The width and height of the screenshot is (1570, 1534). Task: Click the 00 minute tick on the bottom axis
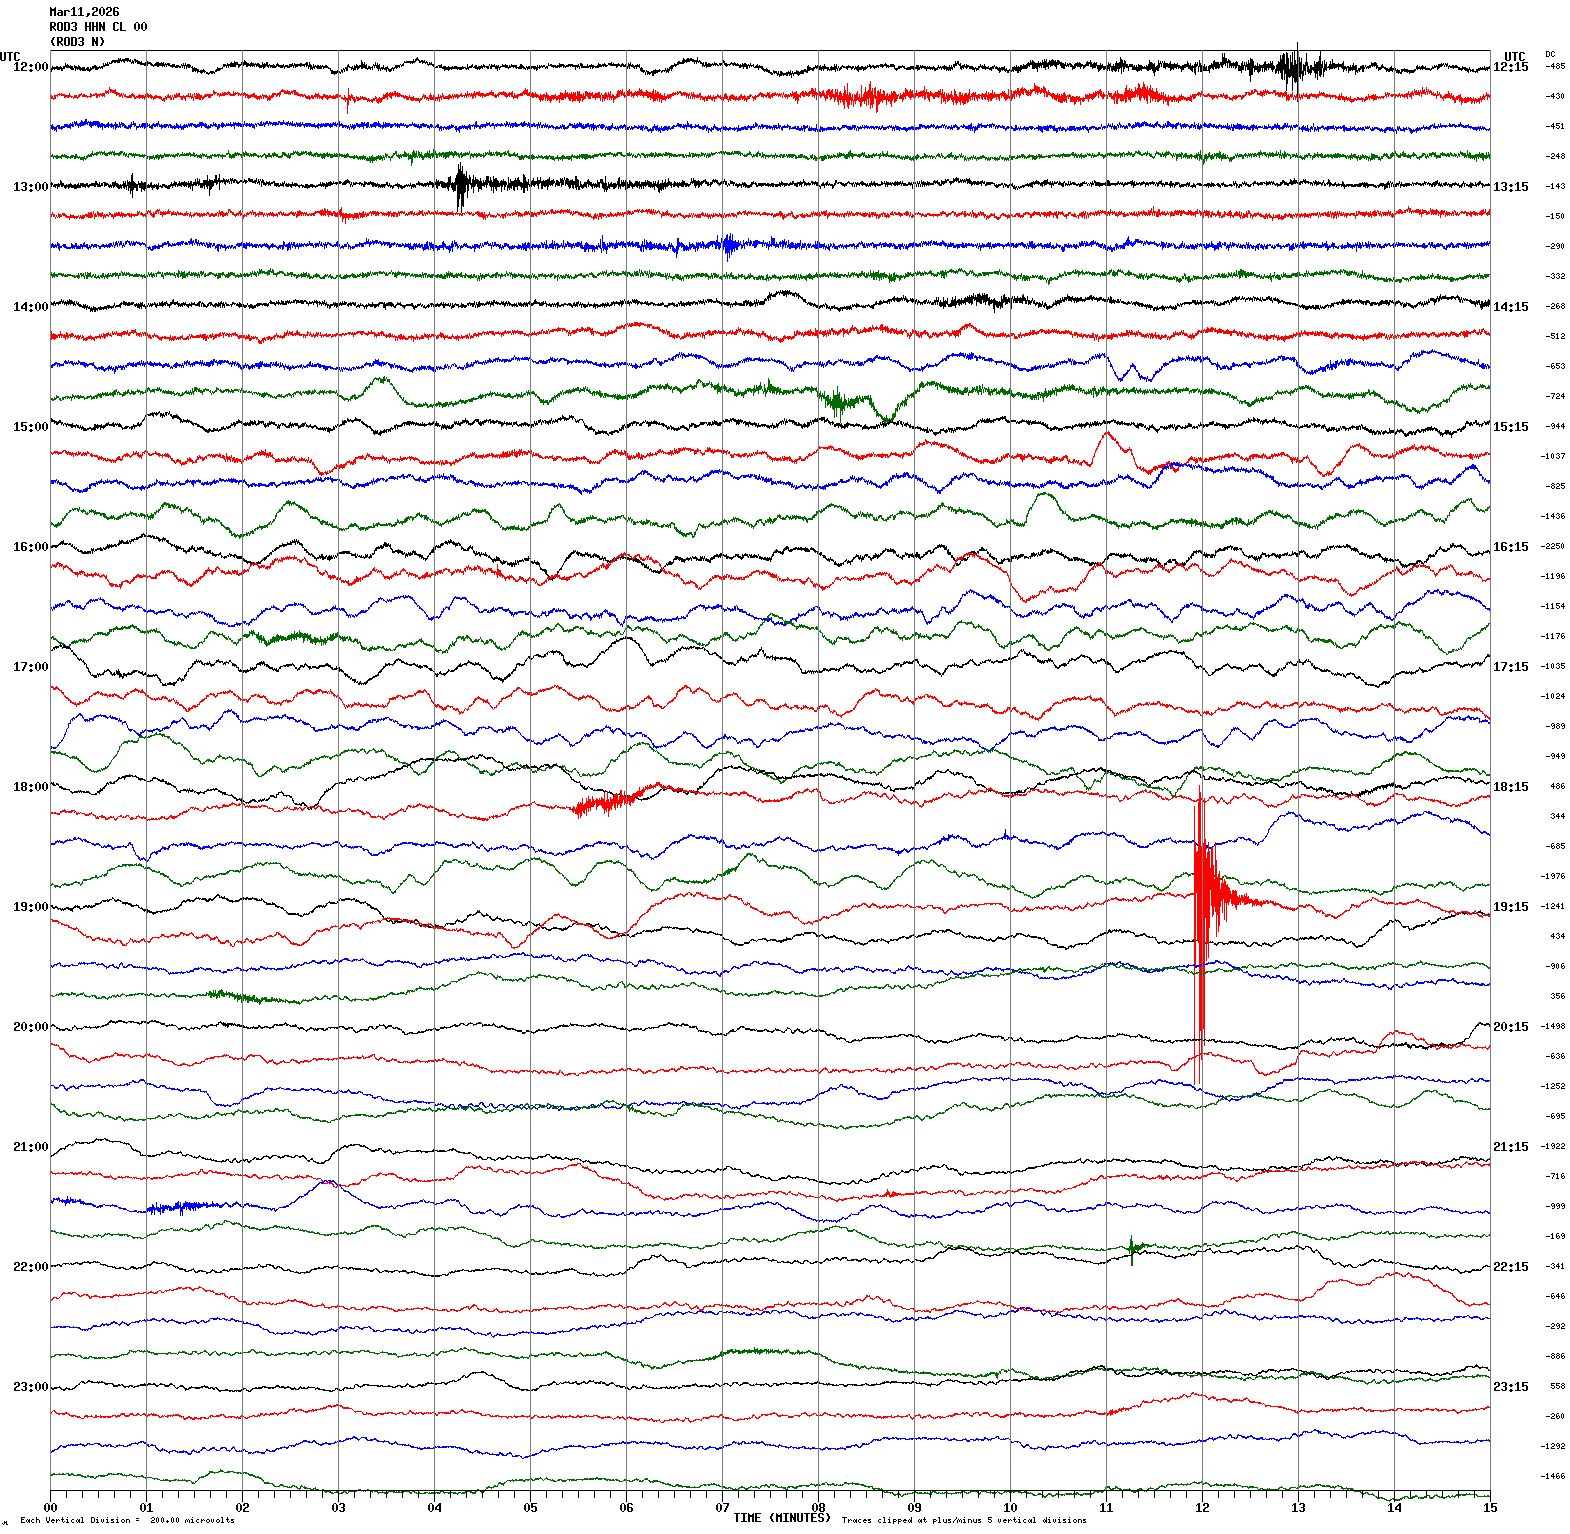(51, 1508)
